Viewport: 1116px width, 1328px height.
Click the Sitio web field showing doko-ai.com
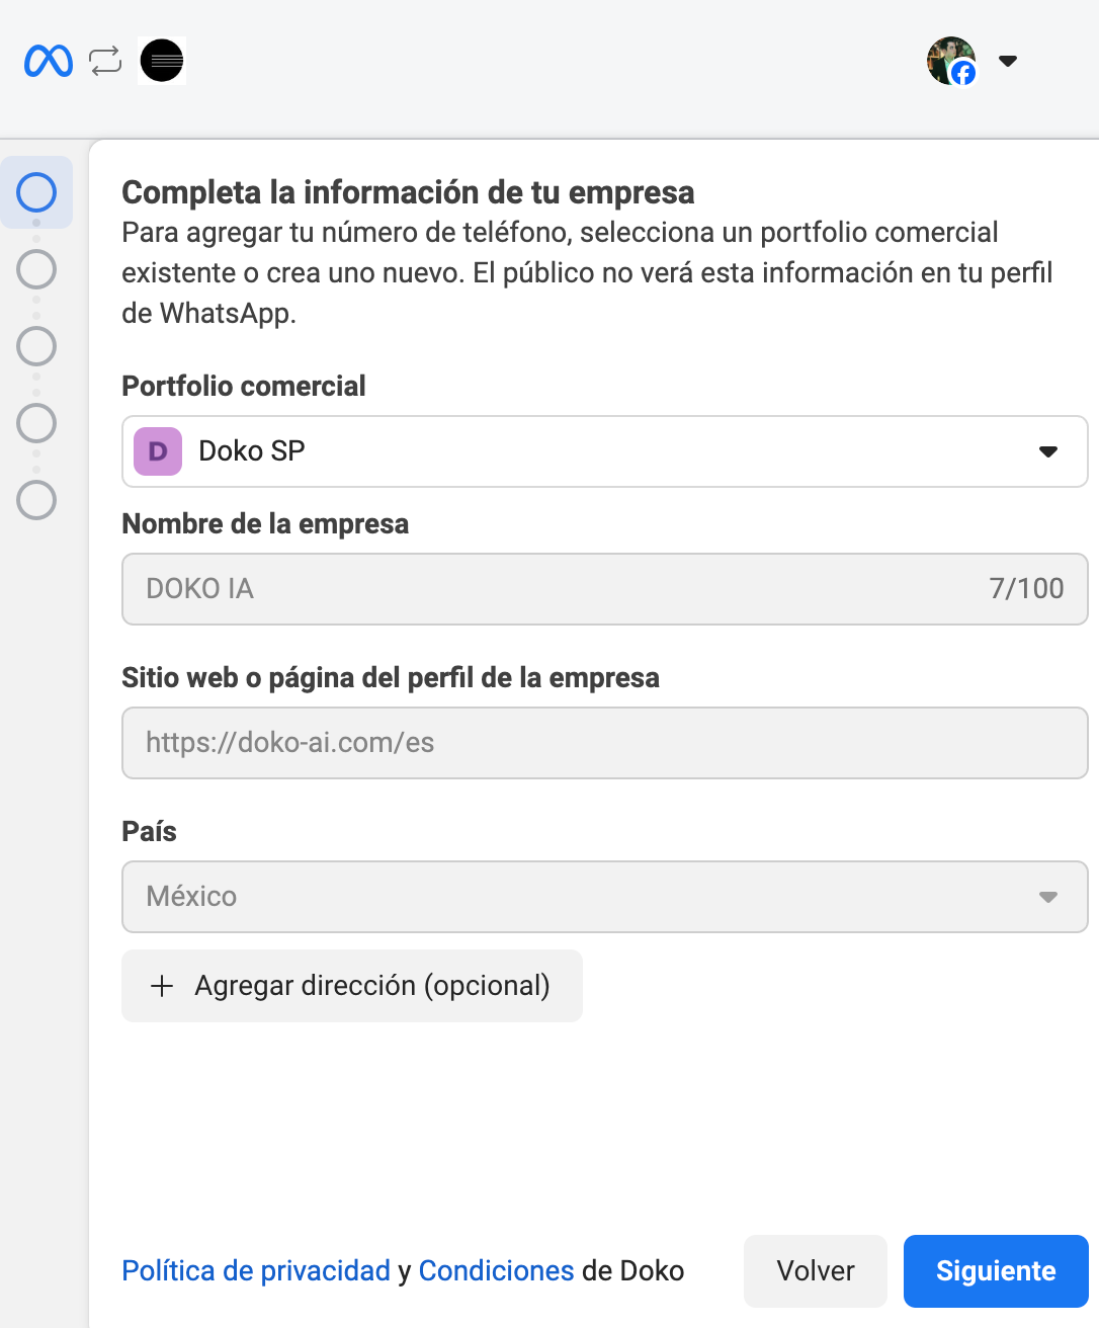[604, 742]
